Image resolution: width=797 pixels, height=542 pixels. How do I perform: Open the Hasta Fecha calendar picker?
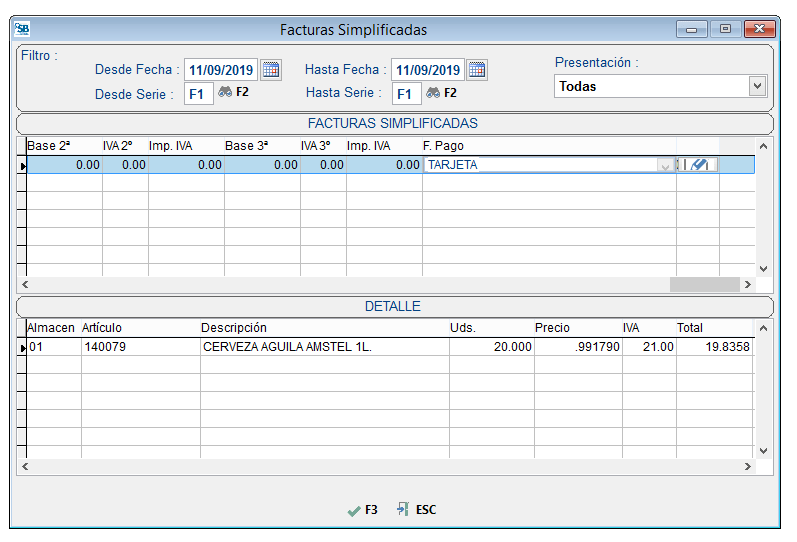(x=477, y=70)
